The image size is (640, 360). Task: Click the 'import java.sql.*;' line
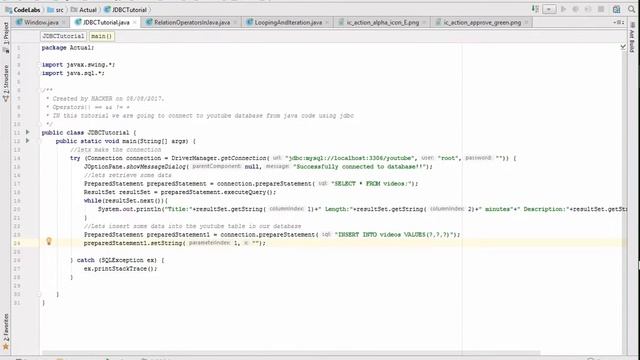(73, 73)
